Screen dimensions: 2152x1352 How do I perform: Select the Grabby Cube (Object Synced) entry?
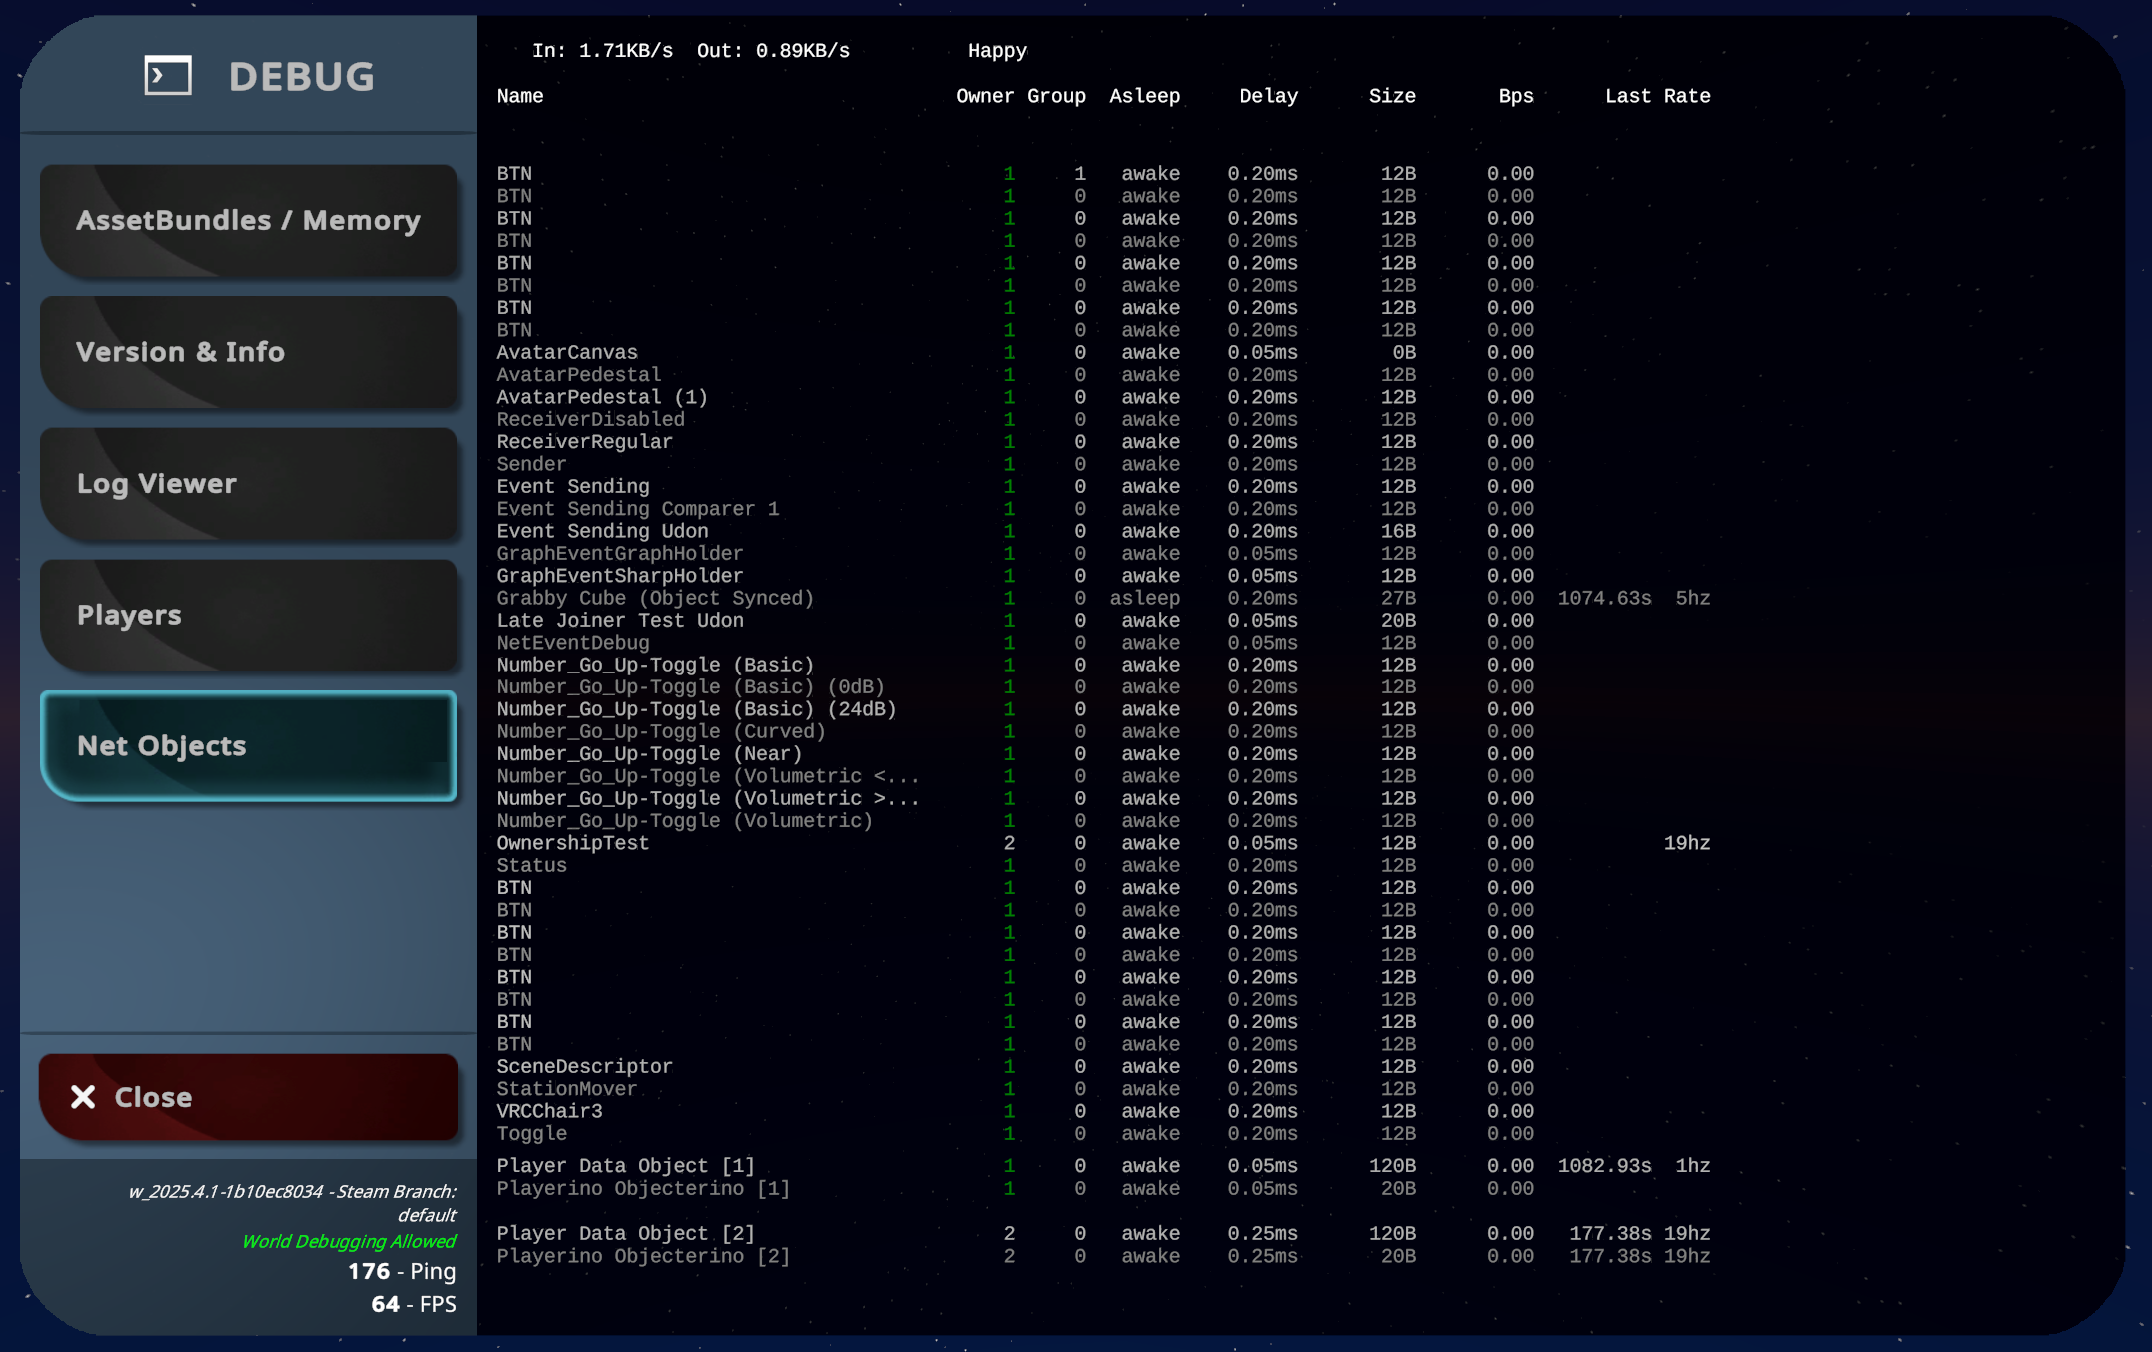655,598
